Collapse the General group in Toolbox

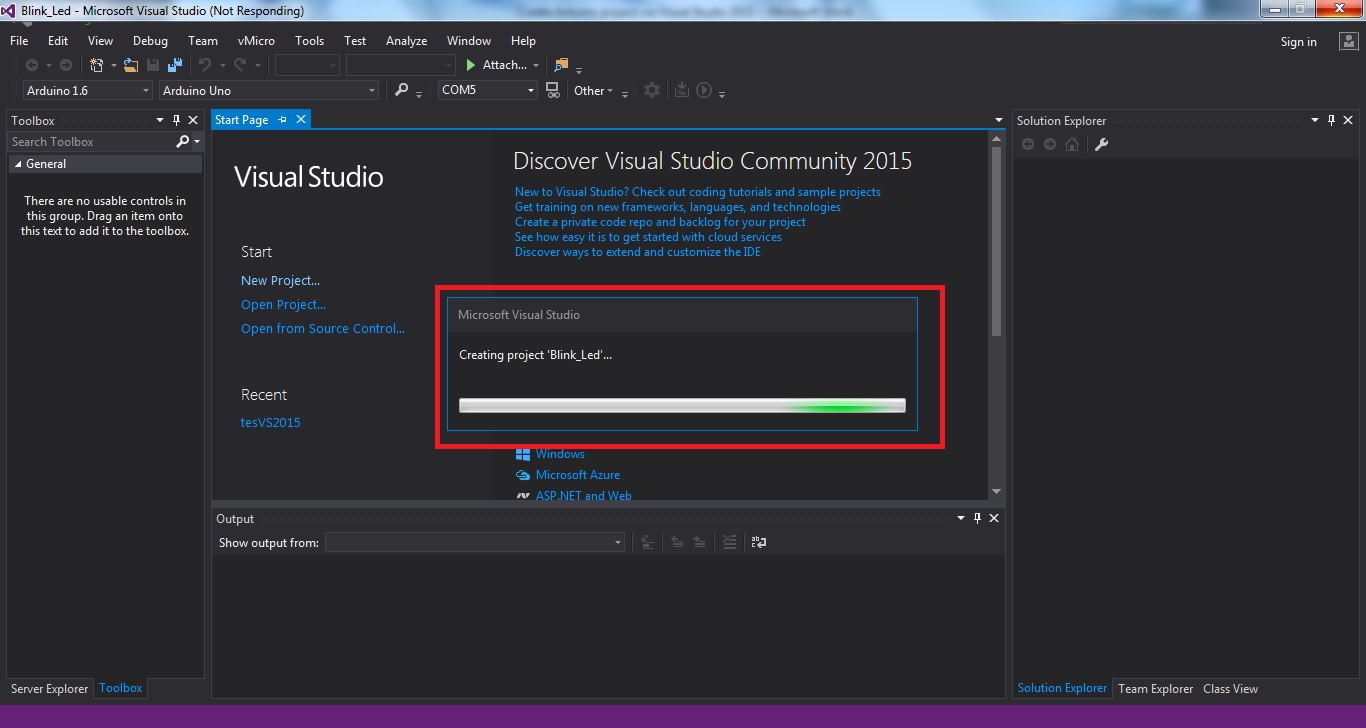[18, 164]
